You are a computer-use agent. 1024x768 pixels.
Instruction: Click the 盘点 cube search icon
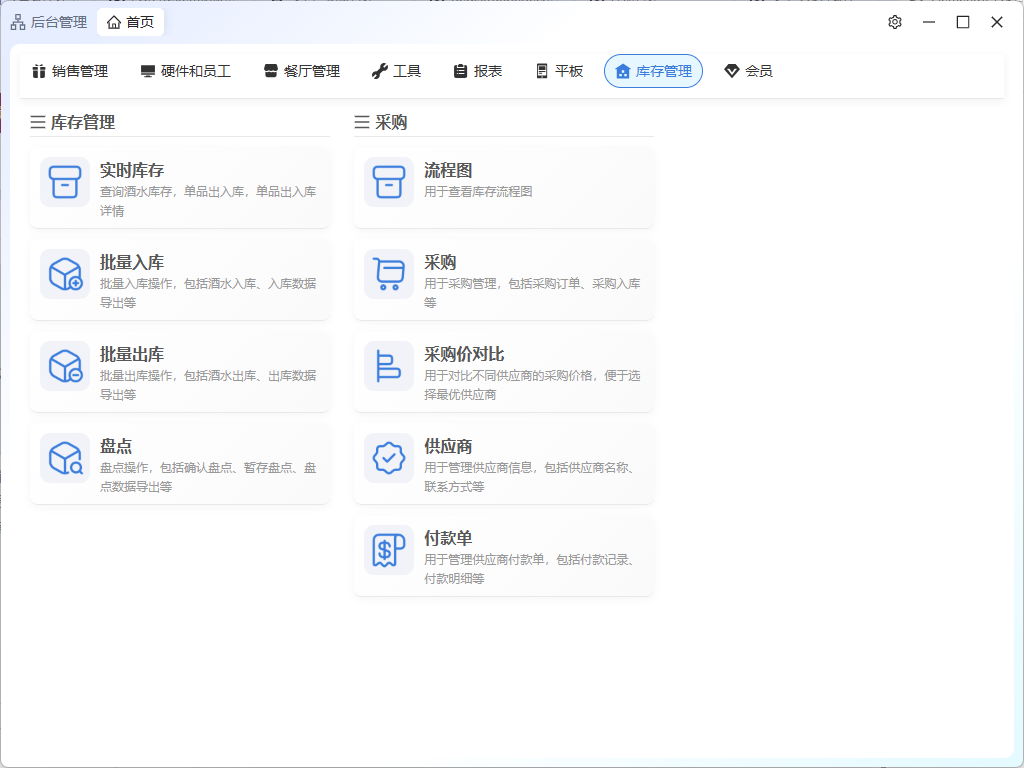click(x=65, y=458)
